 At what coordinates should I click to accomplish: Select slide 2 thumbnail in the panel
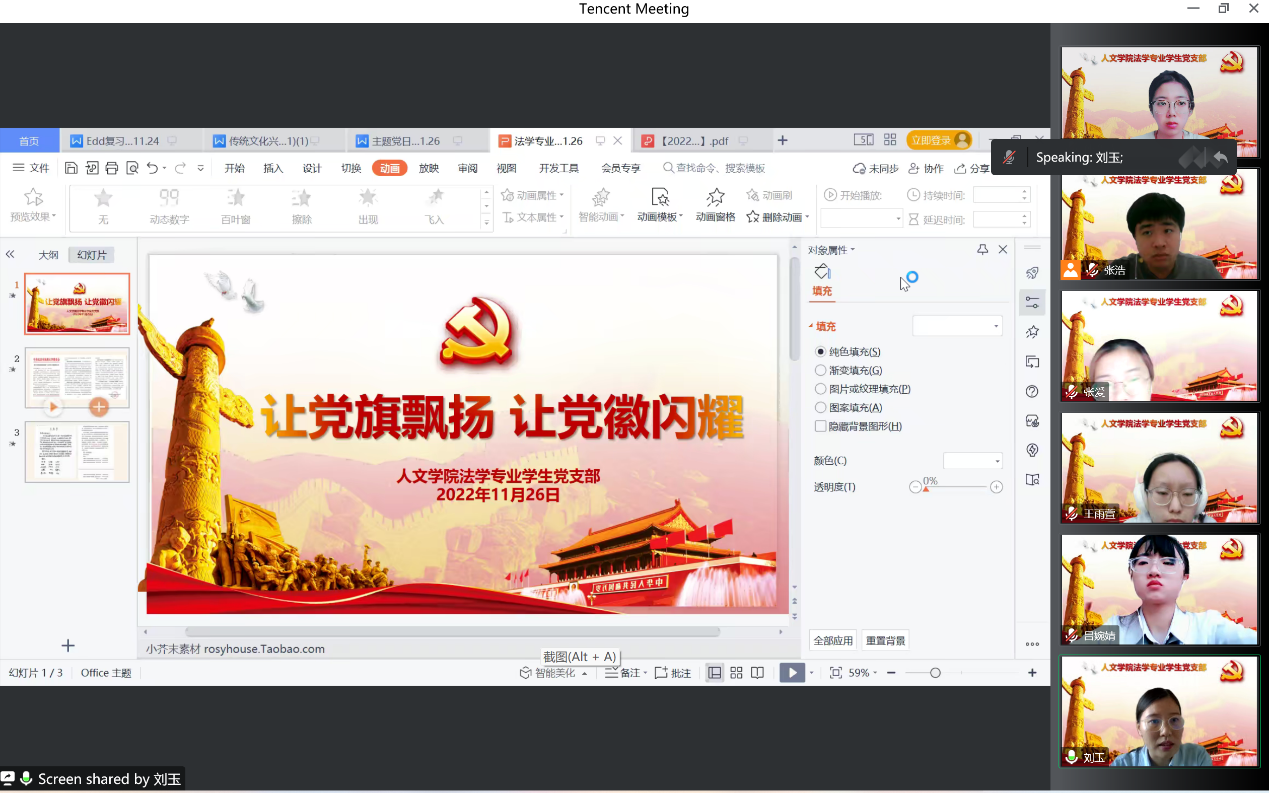click(77, 378)
